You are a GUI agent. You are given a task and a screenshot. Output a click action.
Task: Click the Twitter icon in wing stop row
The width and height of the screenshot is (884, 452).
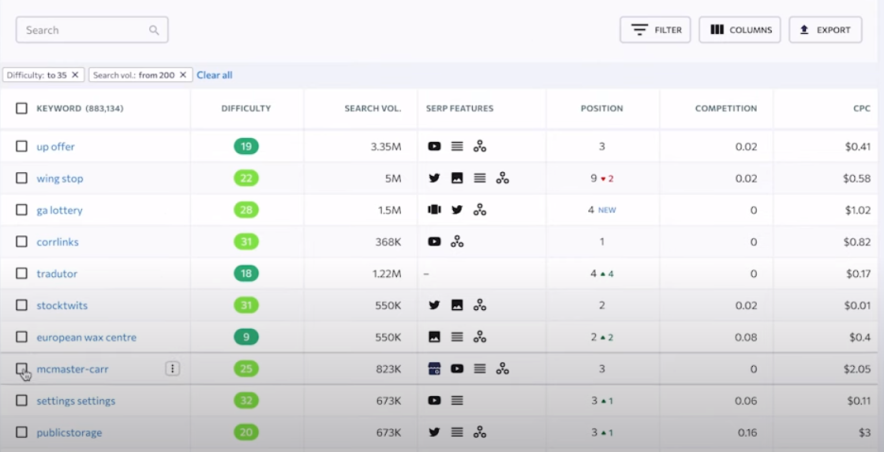click(x=434, y=178)
